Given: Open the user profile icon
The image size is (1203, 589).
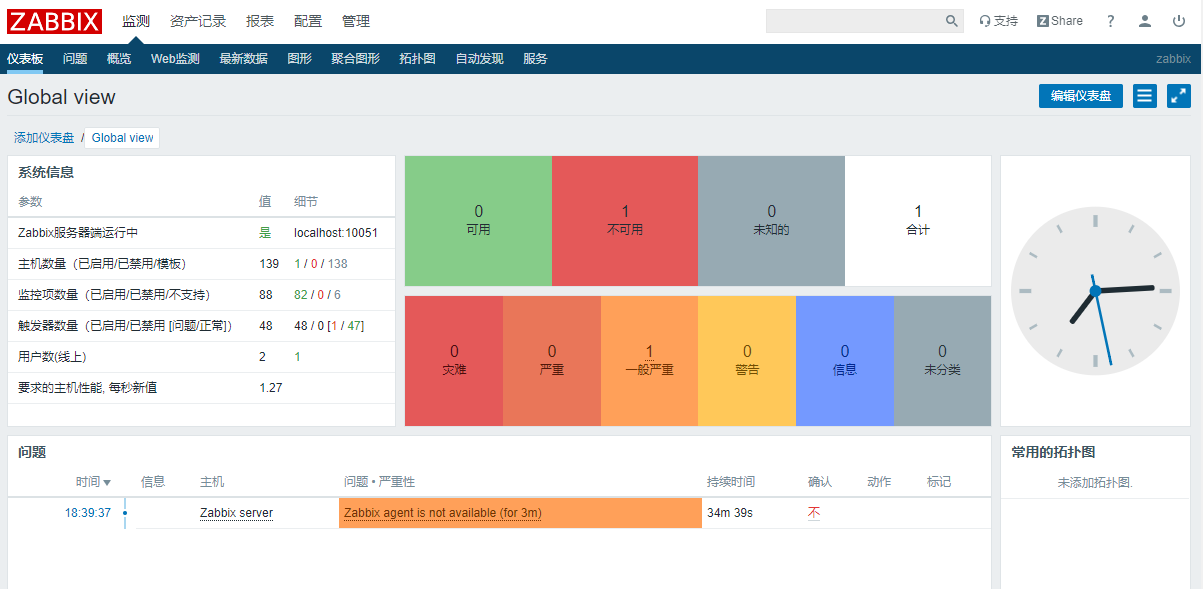Looking at the screenshot, I should tap(1145, 21).
